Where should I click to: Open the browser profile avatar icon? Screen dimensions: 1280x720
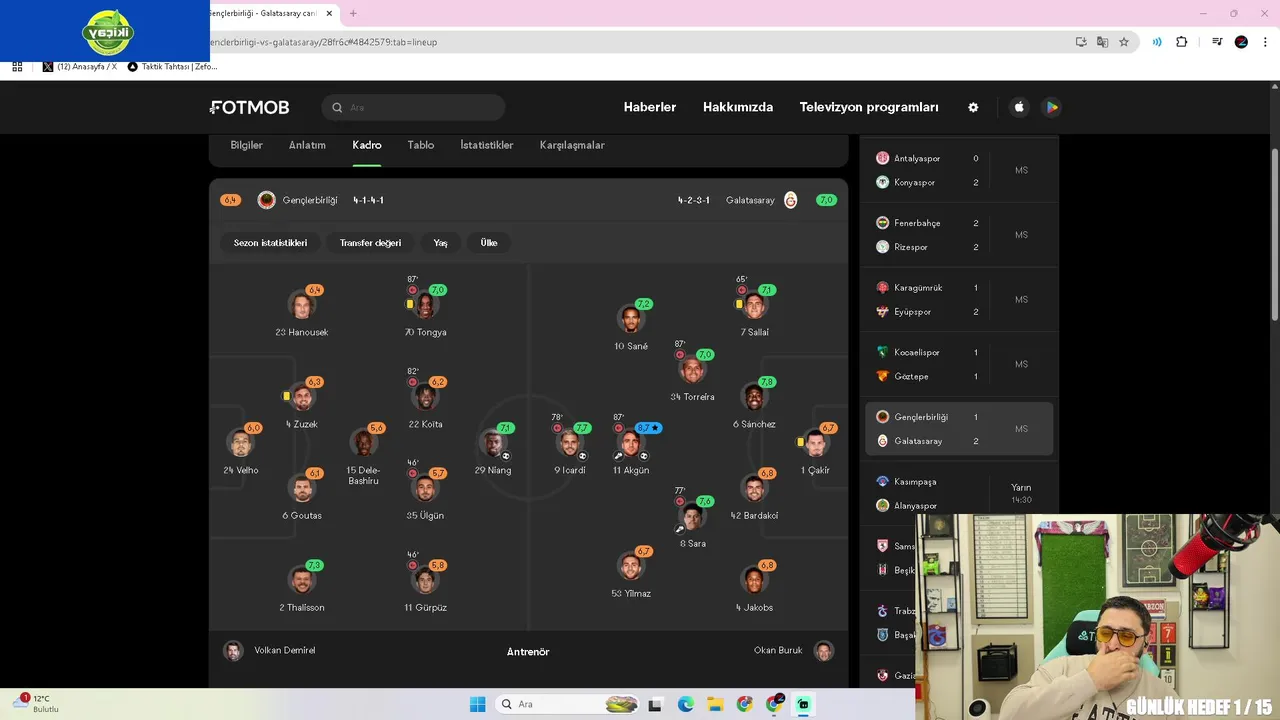click(x=1241, y=42)
